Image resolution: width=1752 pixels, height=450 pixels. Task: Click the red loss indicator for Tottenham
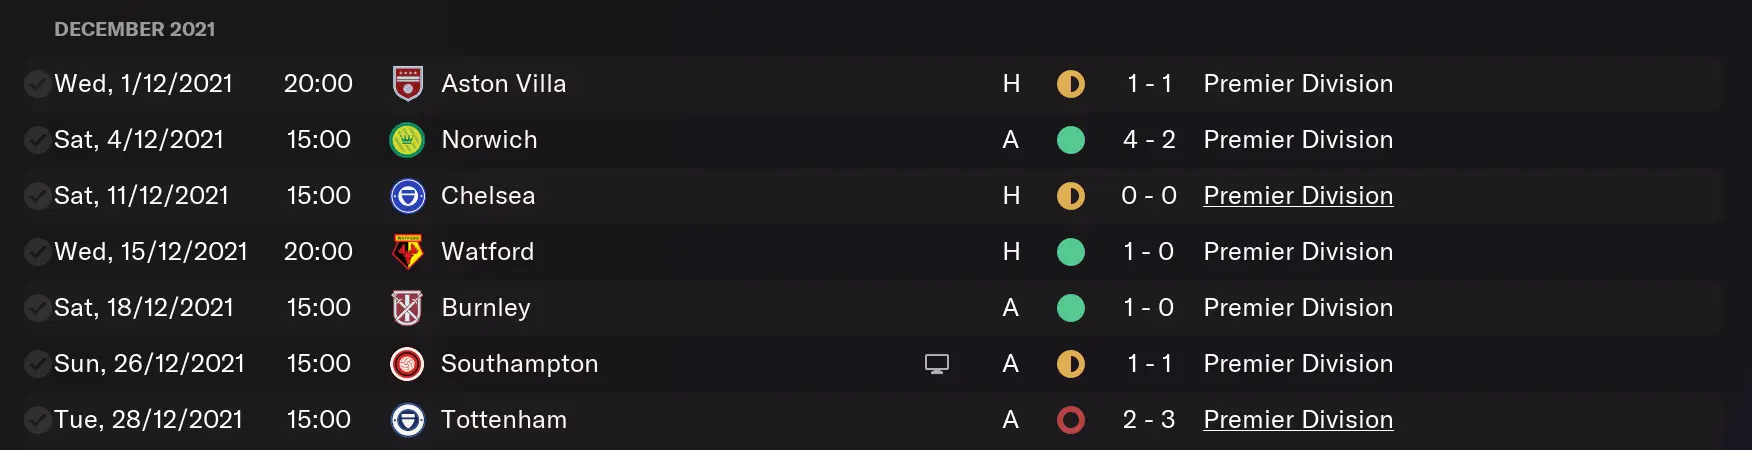1070,420
